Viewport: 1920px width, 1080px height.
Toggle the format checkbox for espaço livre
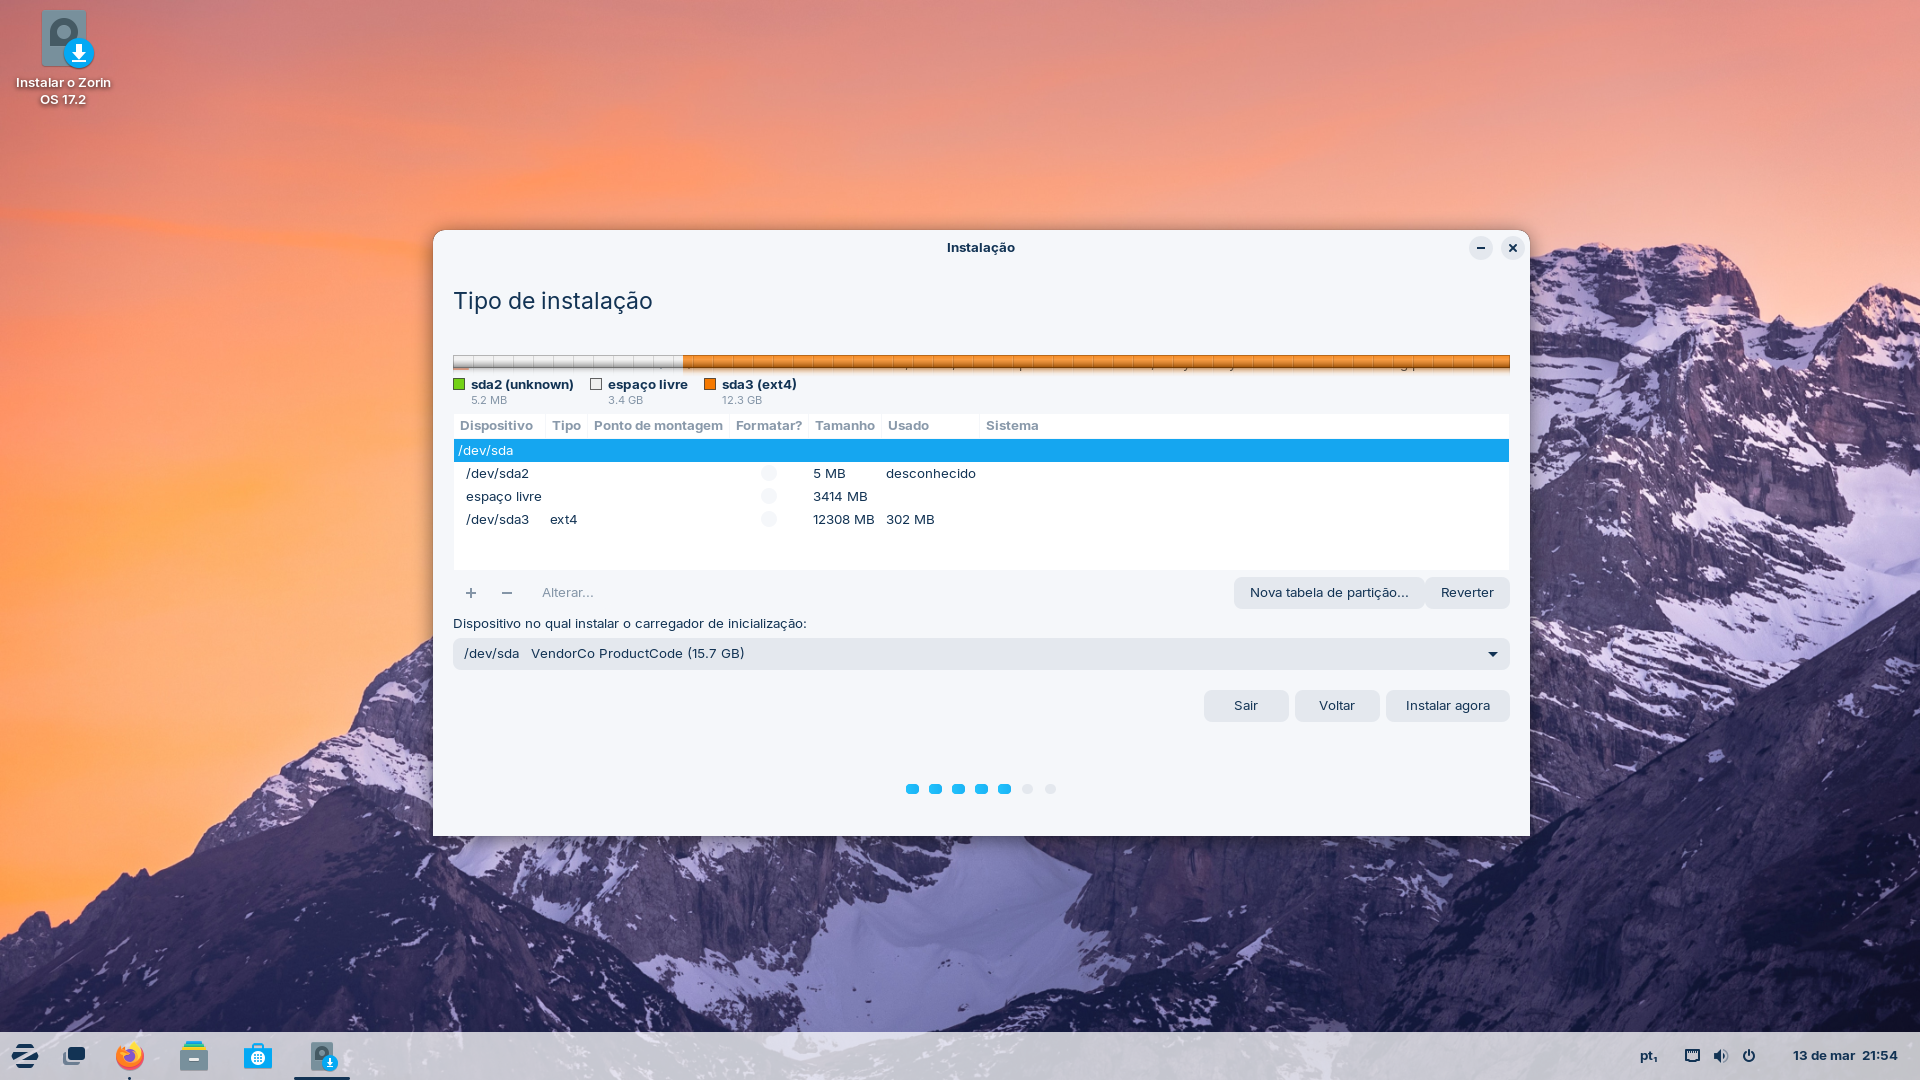pos(769,497)
